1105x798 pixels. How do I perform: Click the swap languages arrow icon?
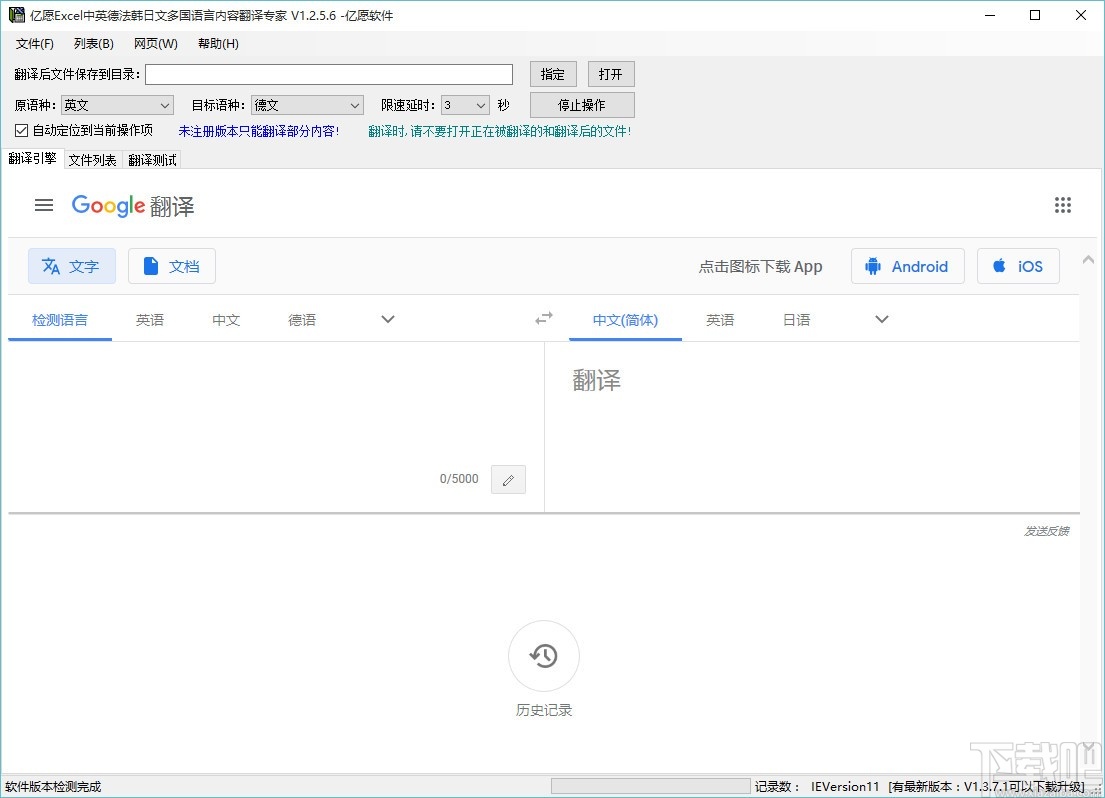coord(543,318)
